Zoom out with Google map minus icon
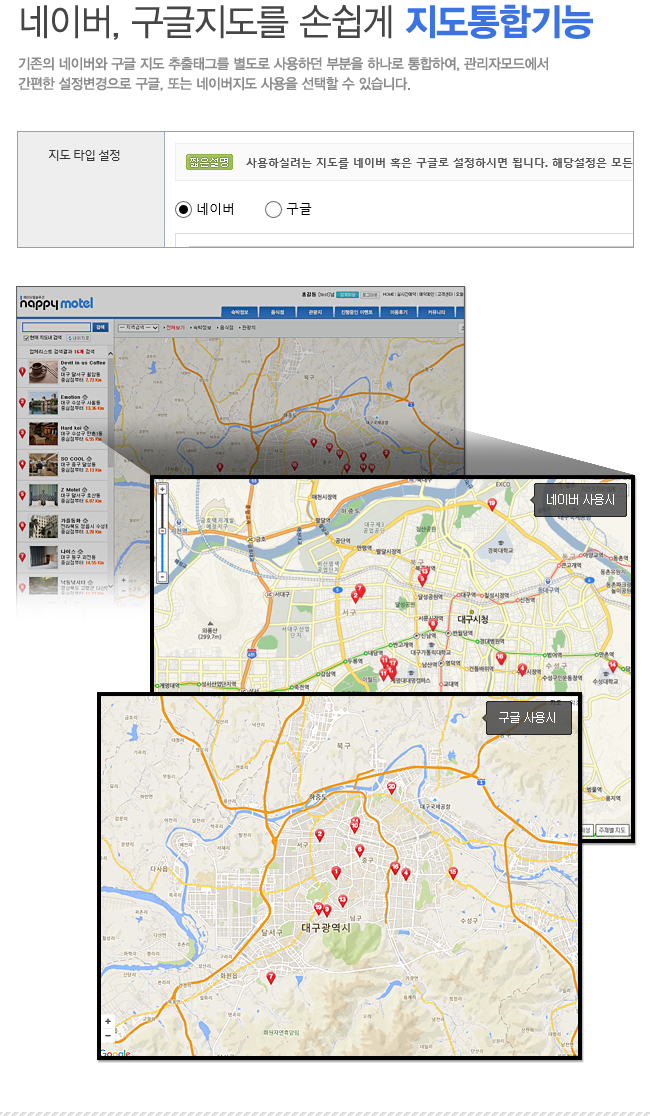The width and height of the screenshot is (650, 1116). click(108, 1035)
